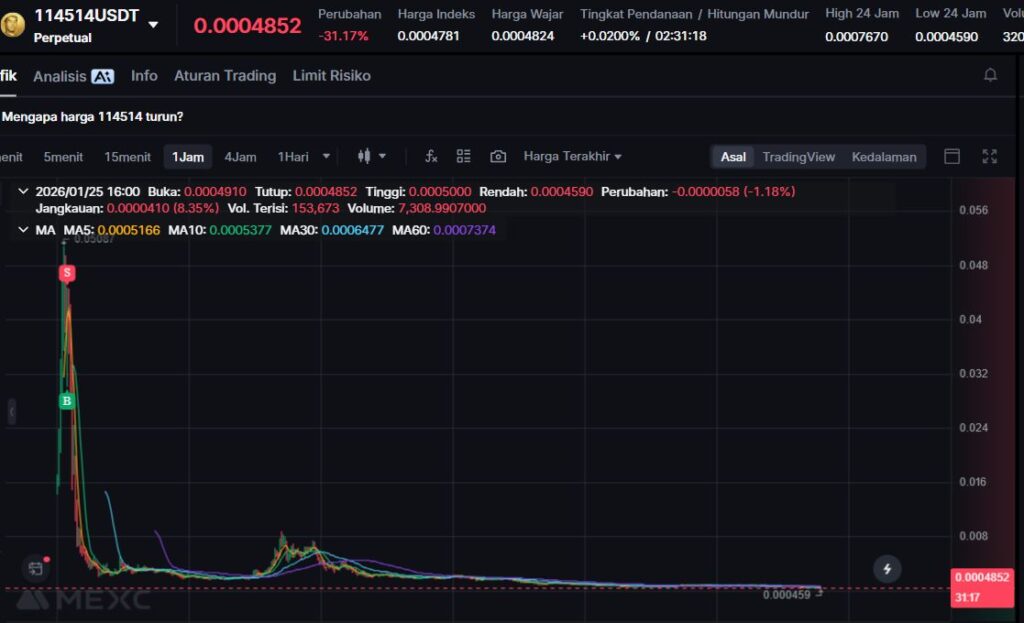The image size is (1024, 623).
Task: Click 'Mengapa harga 114514 turun?' link
Action: 93,117
